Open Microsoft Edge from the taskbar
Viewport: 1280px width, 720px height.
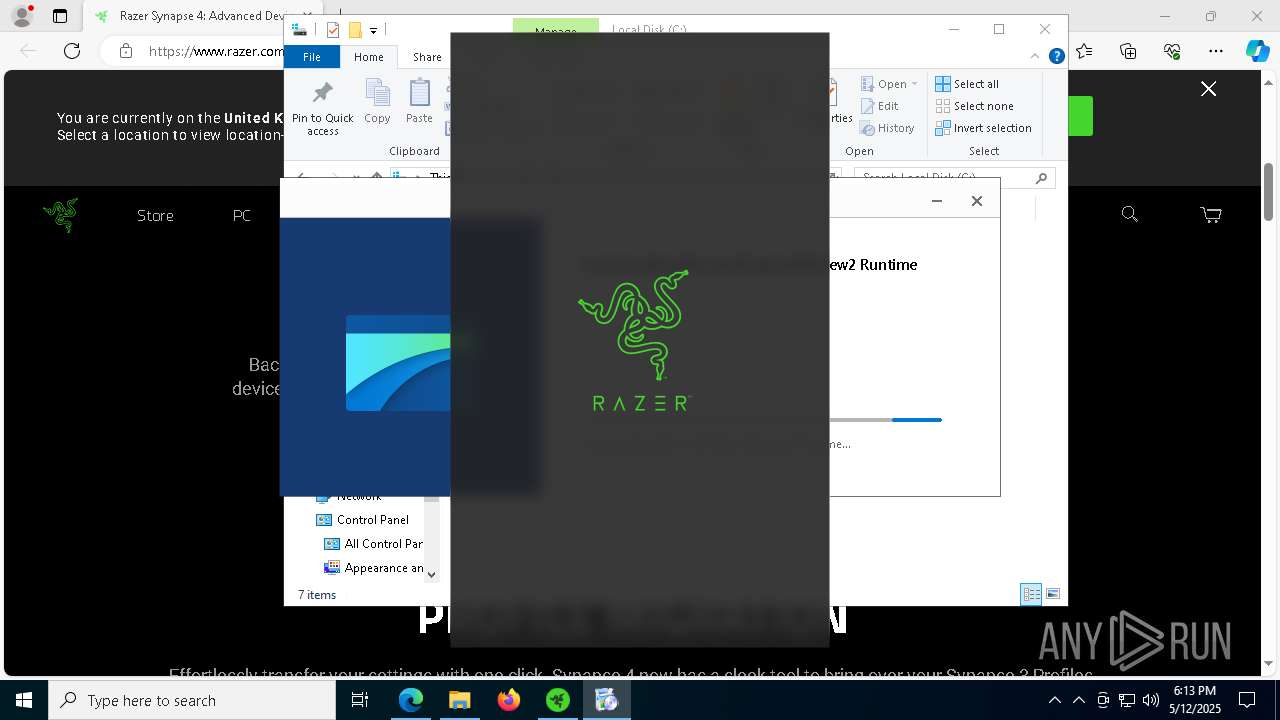[x=410, y=700]
